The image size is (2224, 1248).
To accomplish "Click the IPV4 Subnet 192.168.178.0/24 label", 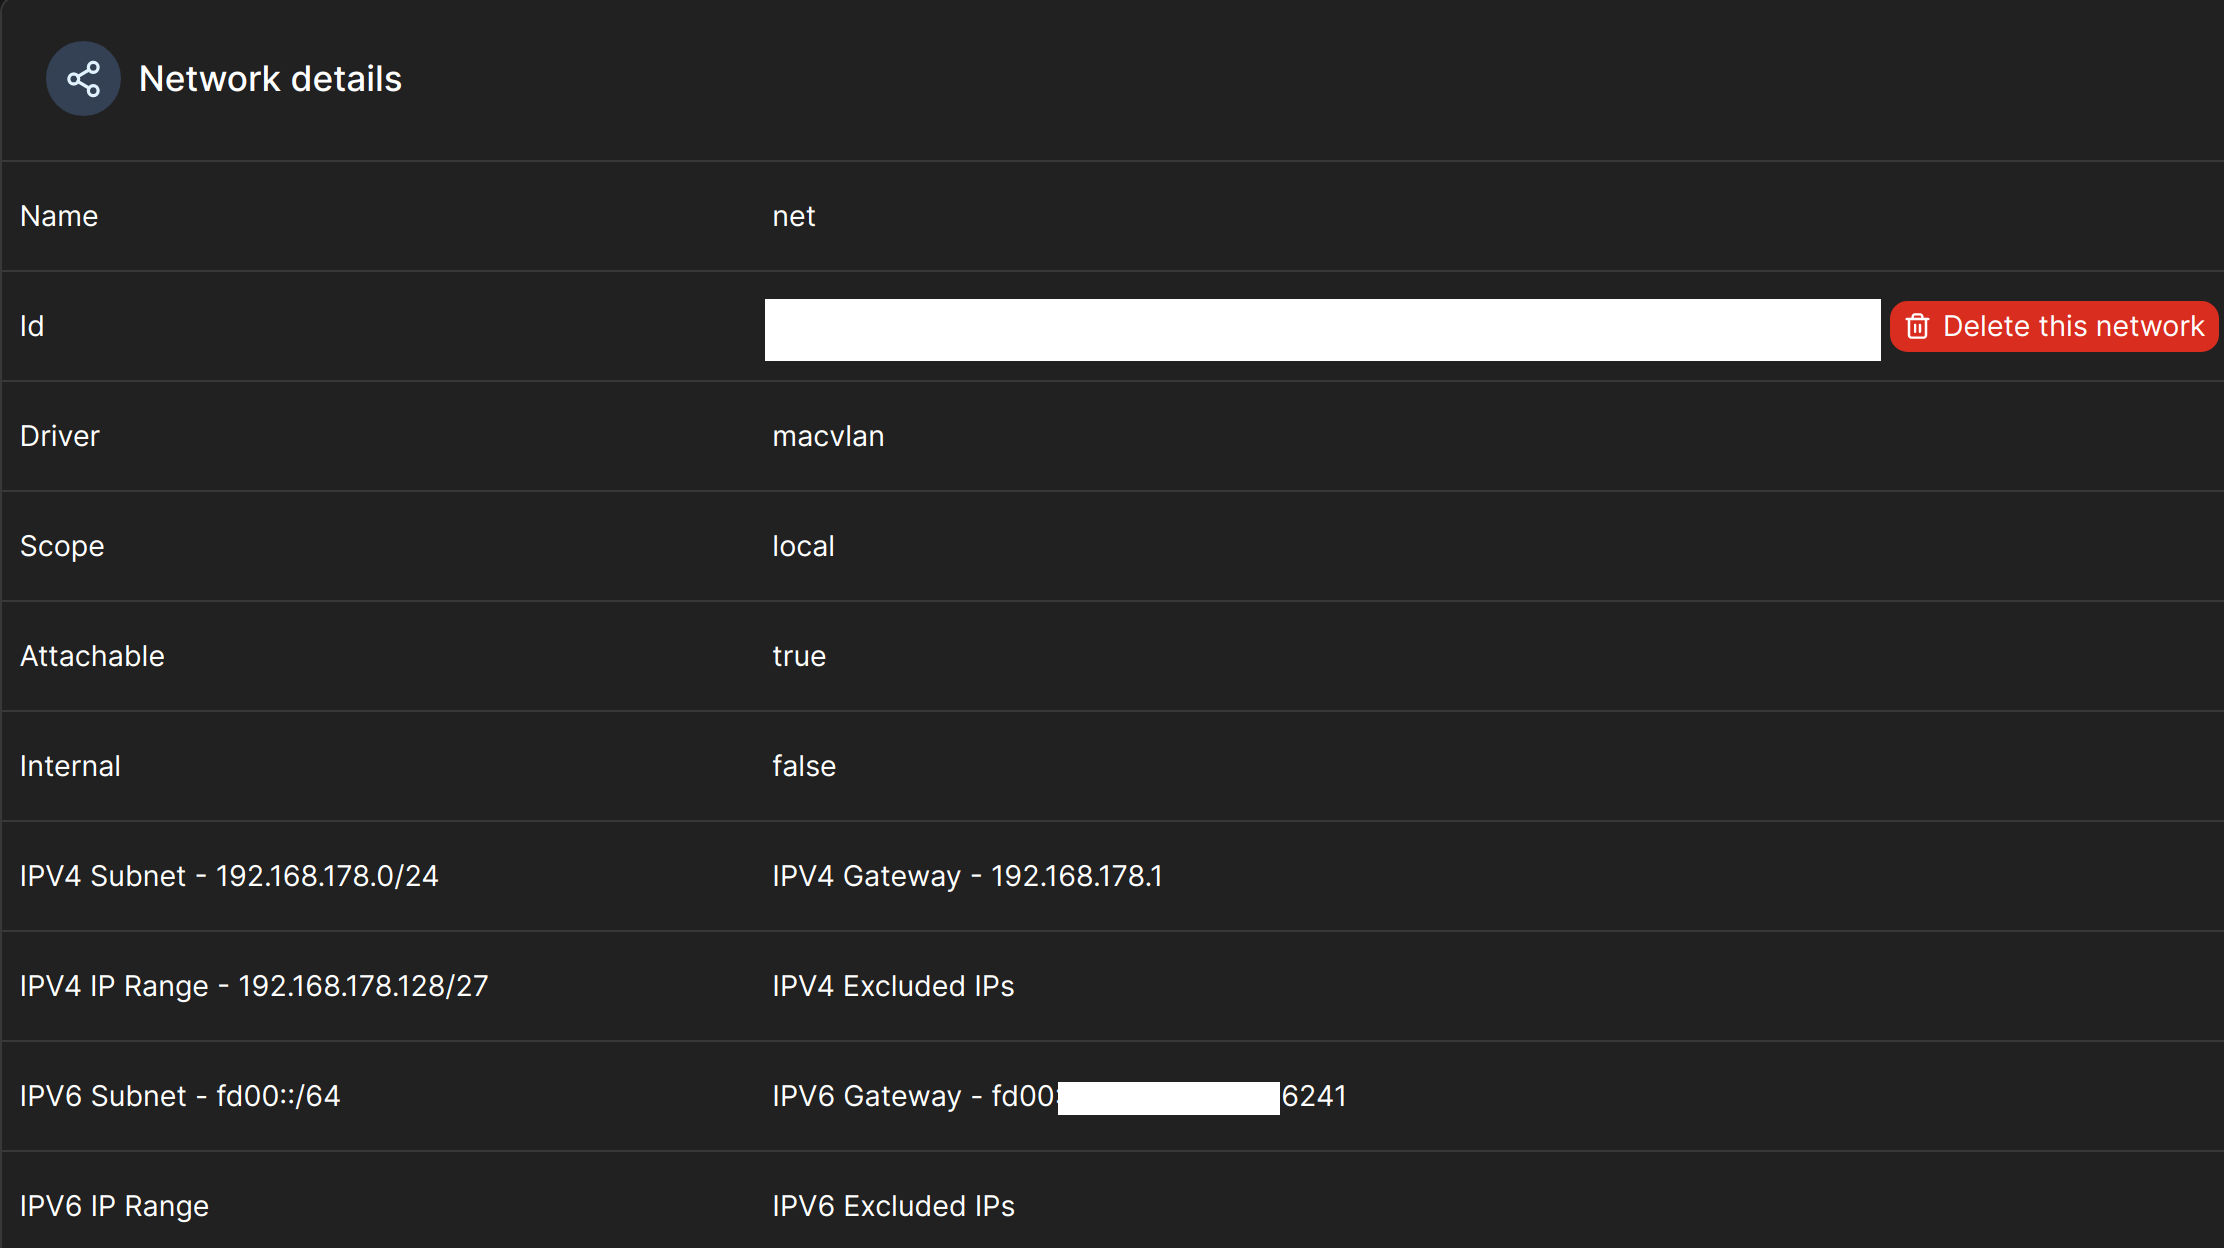I will [x=229, y=876].
